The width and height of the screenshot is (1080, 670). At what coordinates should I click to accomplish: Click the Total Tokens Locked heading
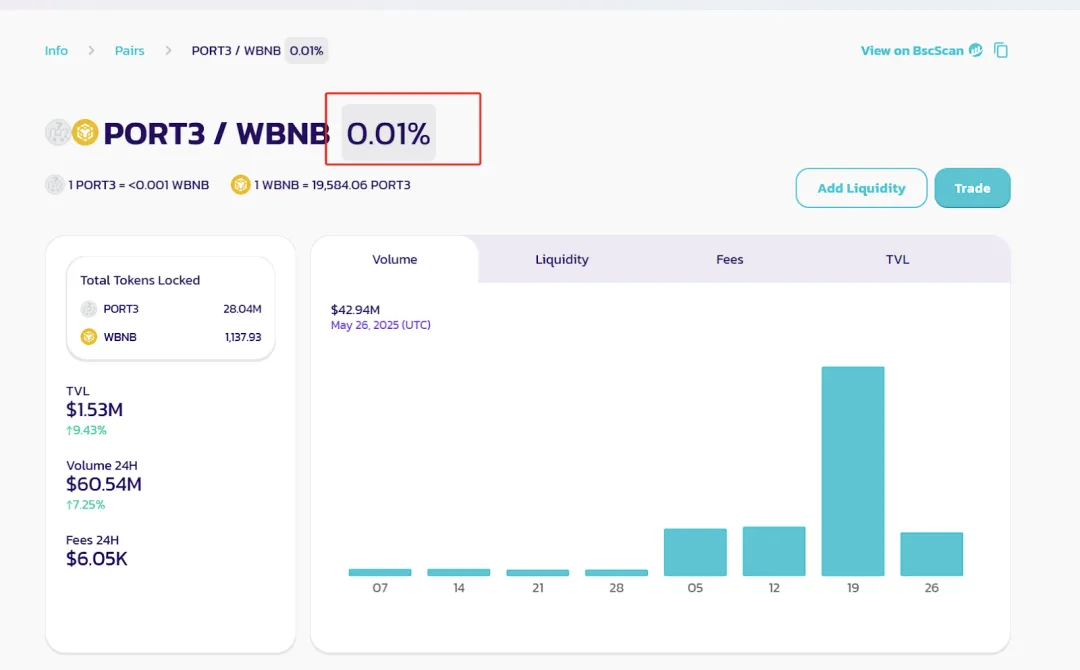(x=140, y=280)
